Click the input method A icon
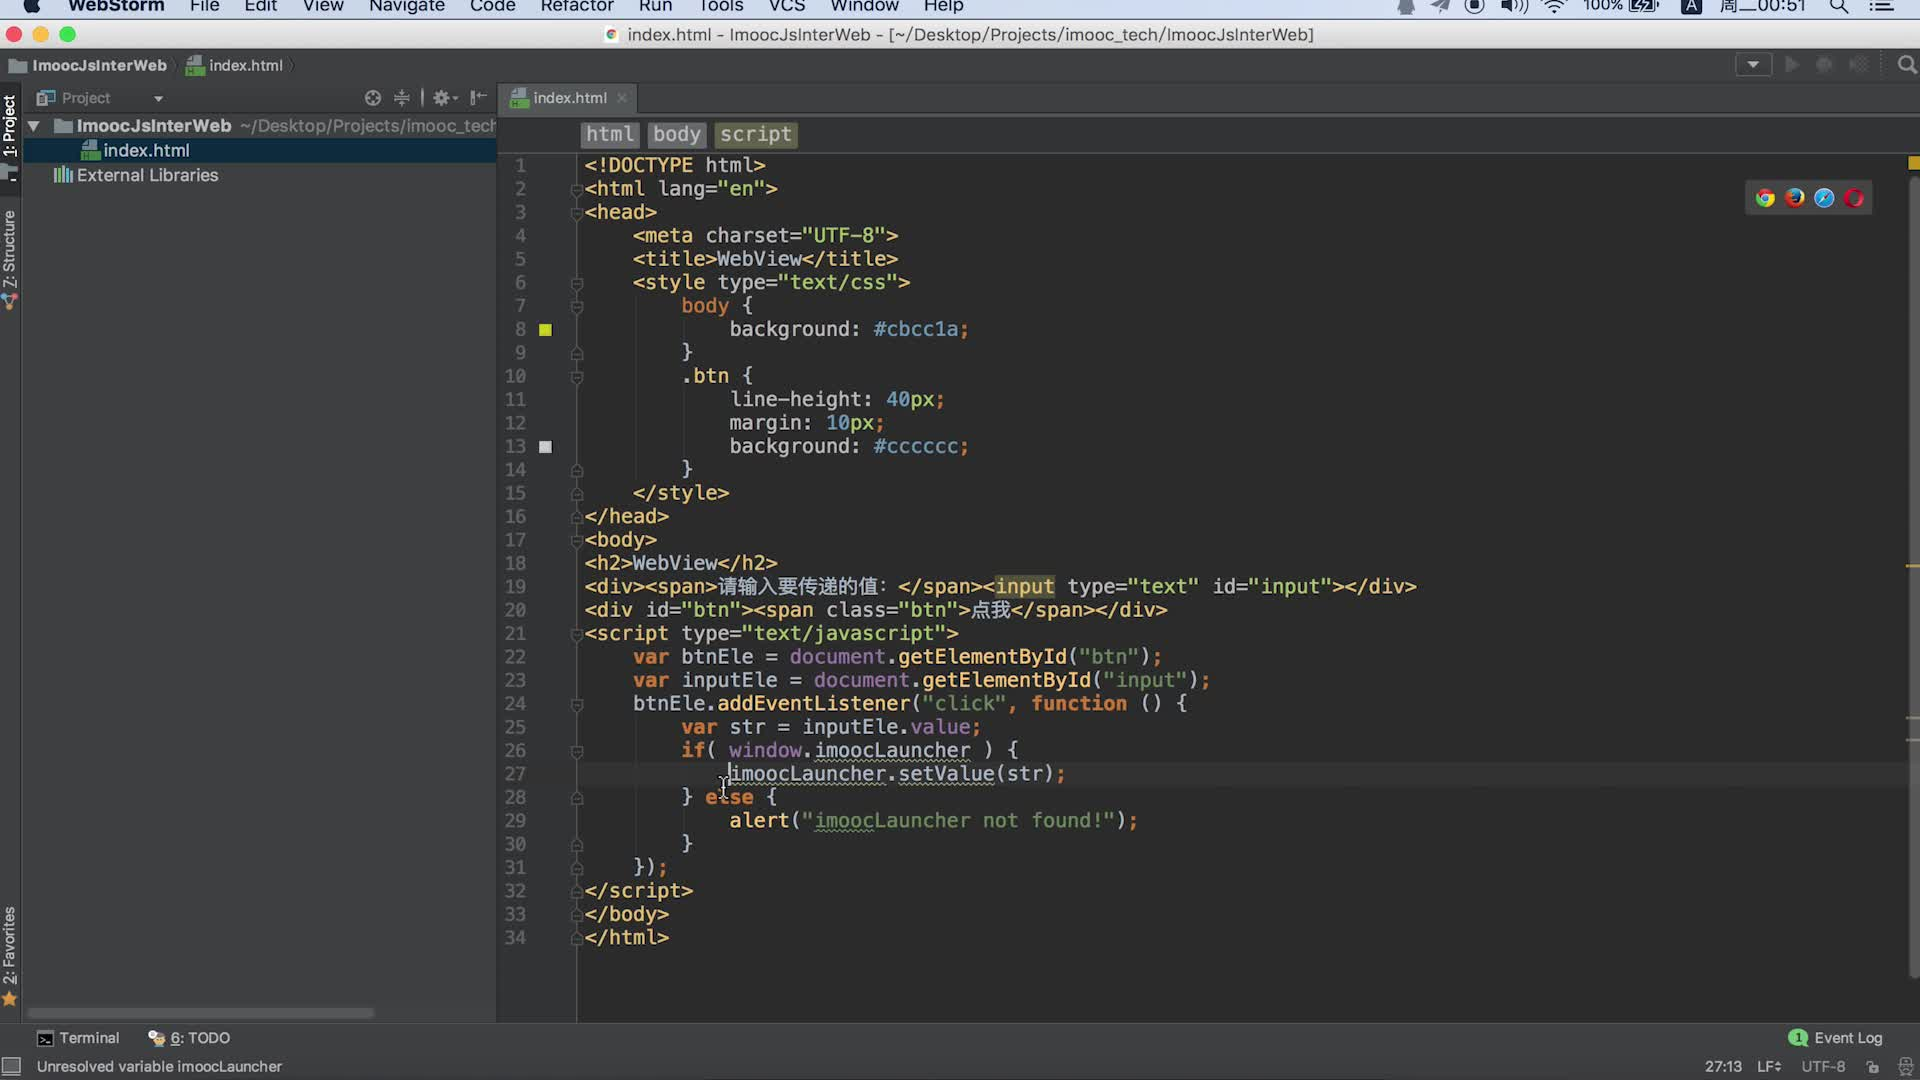 point(1691,7)
